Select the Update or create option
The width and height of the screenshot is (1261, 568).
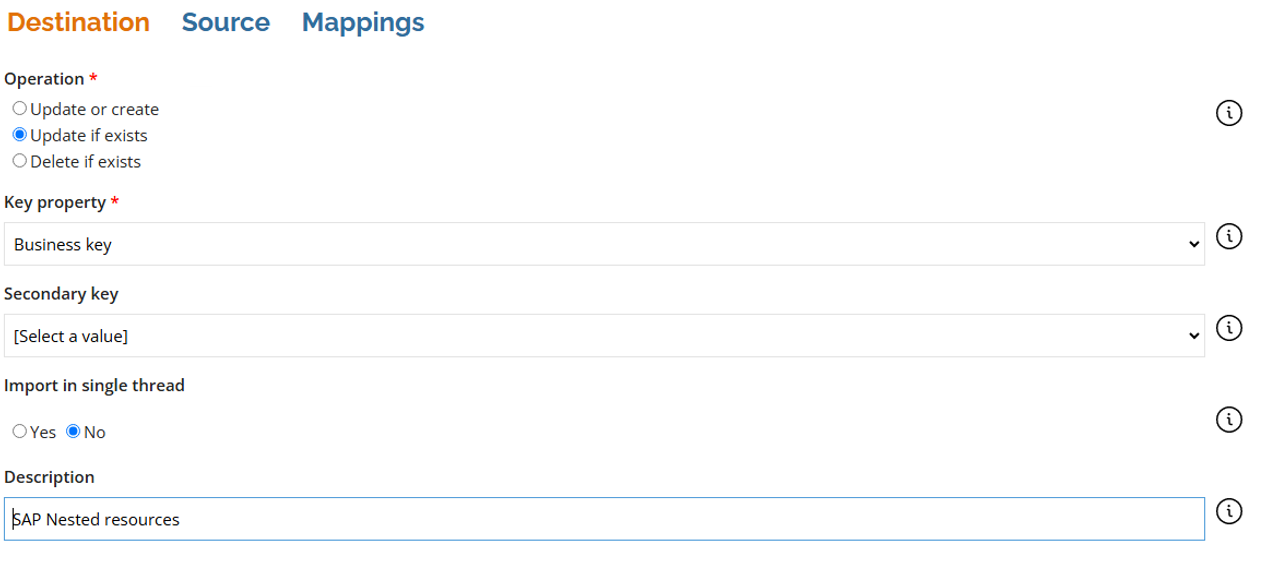pyautogui.click(x=20, y=109)
